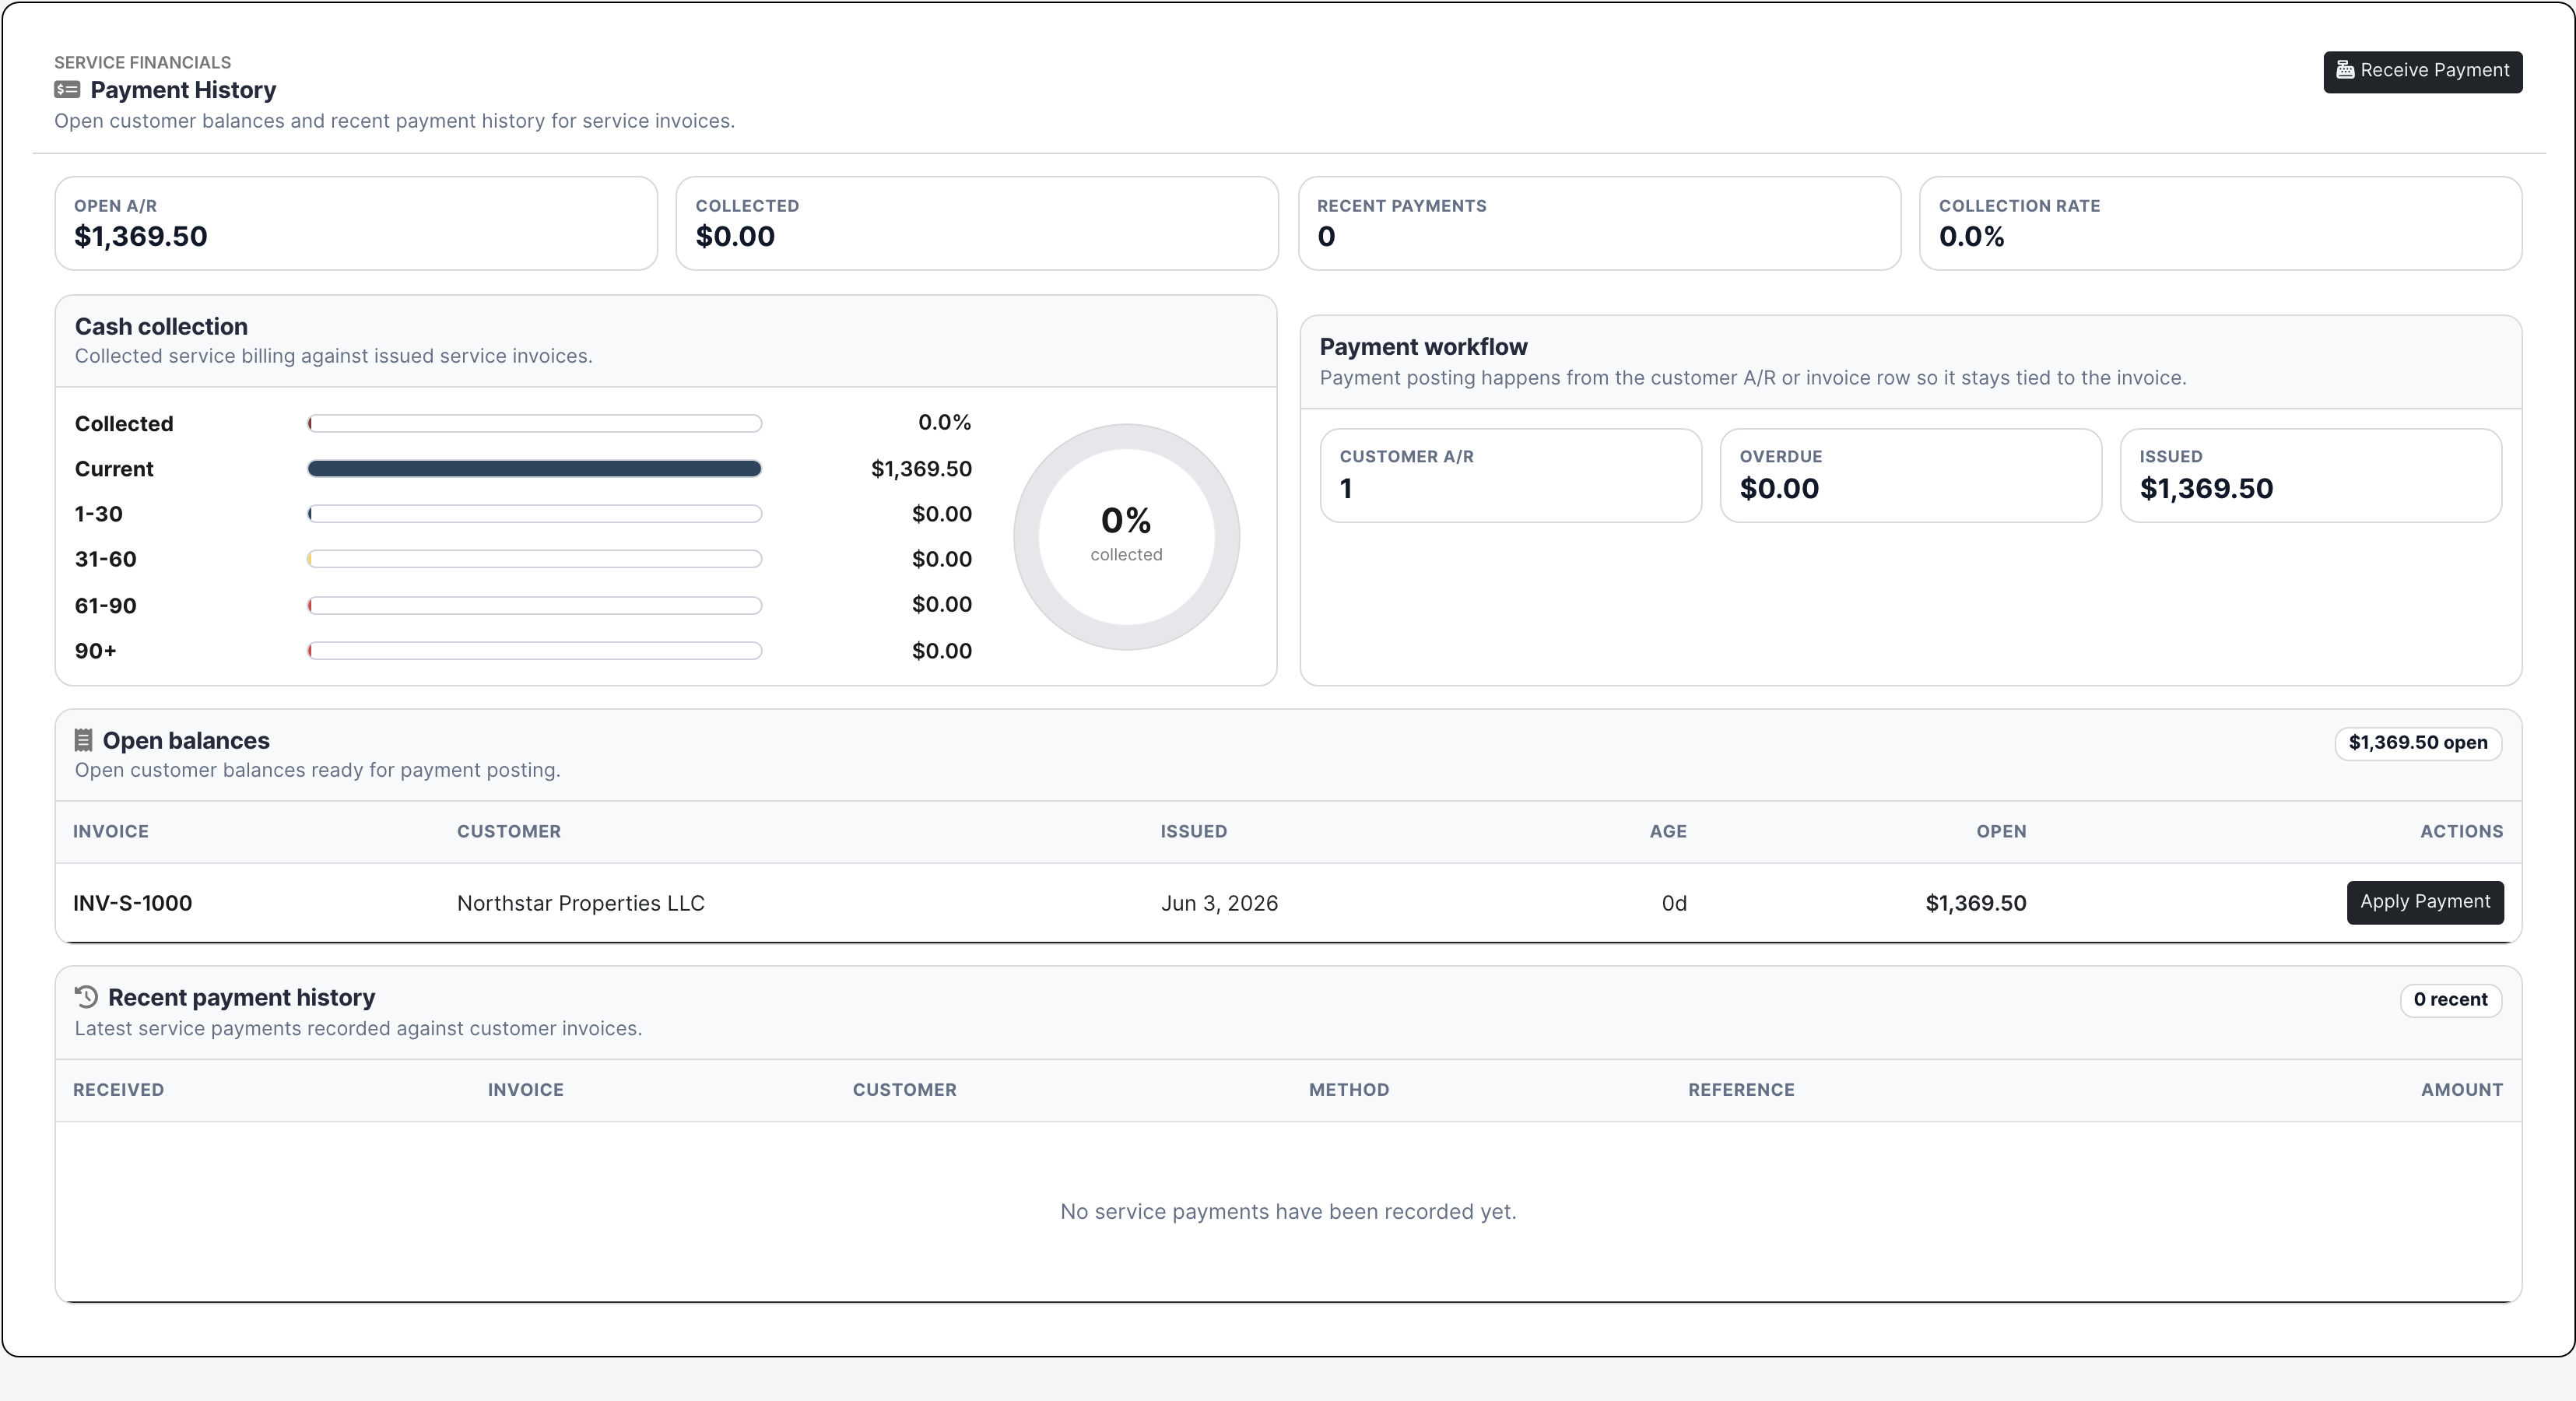Click the Current row $1,369.50 value
The width and height of the screenshot is (2576, 1401).
click(x=921, y=469)
